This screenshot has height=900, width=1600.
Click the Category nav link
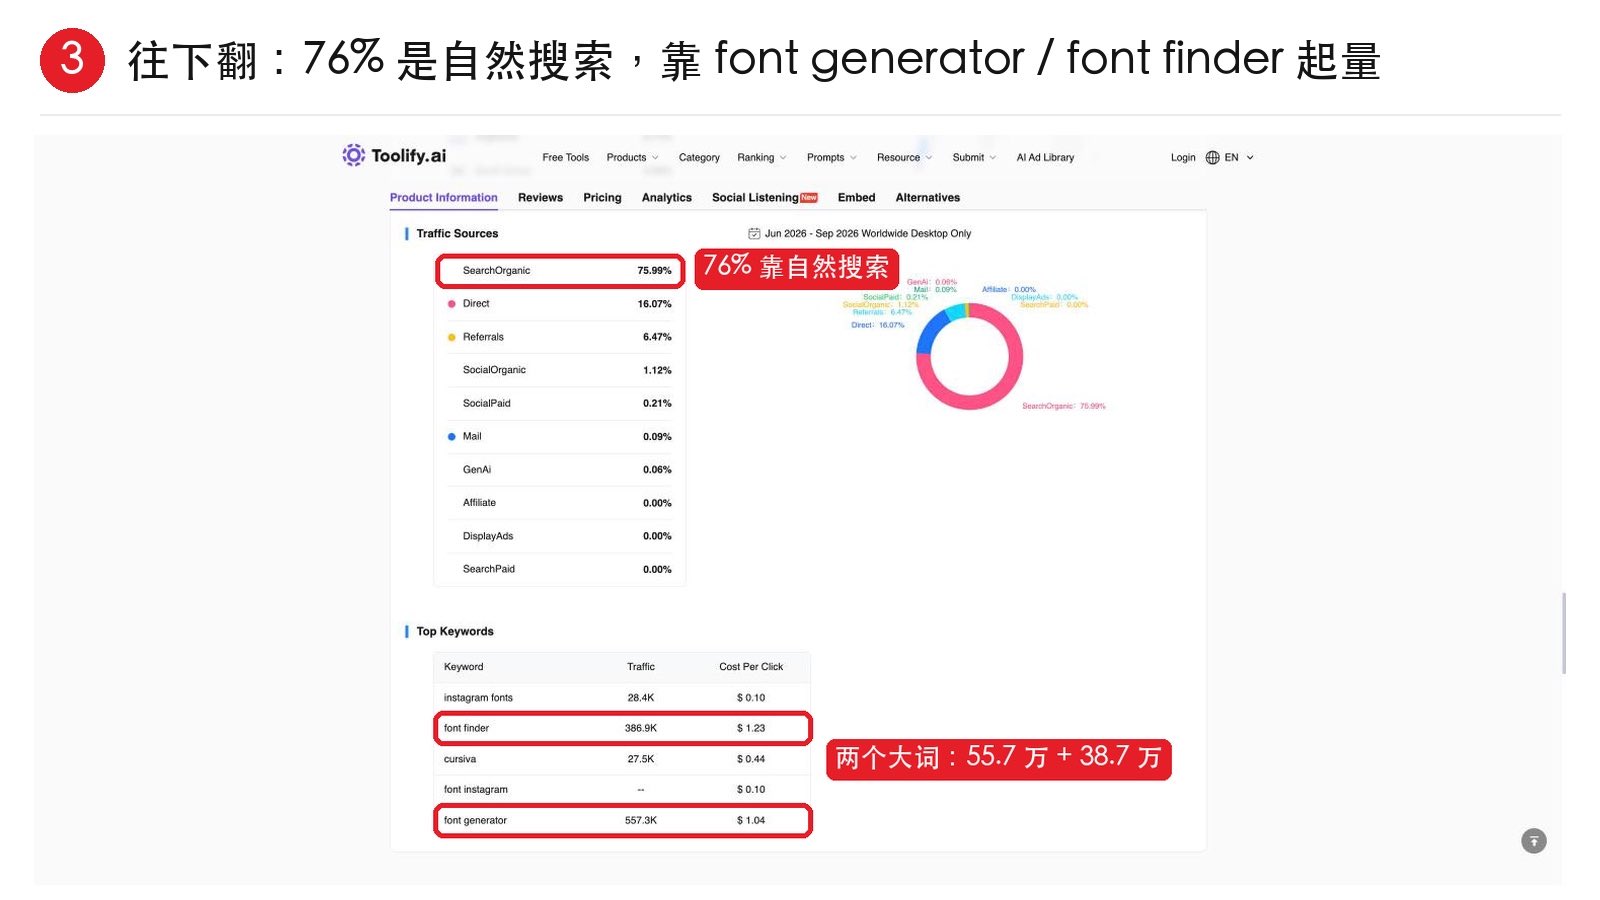pyautogui.click(x=699, y=157)
